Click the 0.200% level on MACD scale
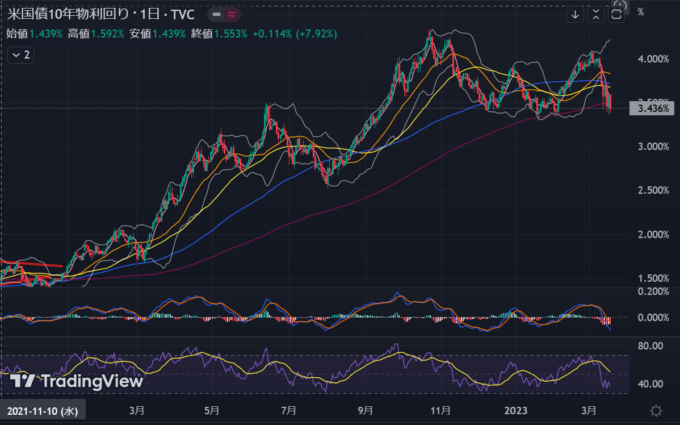The image size is (680, 425). click(652, 291)
